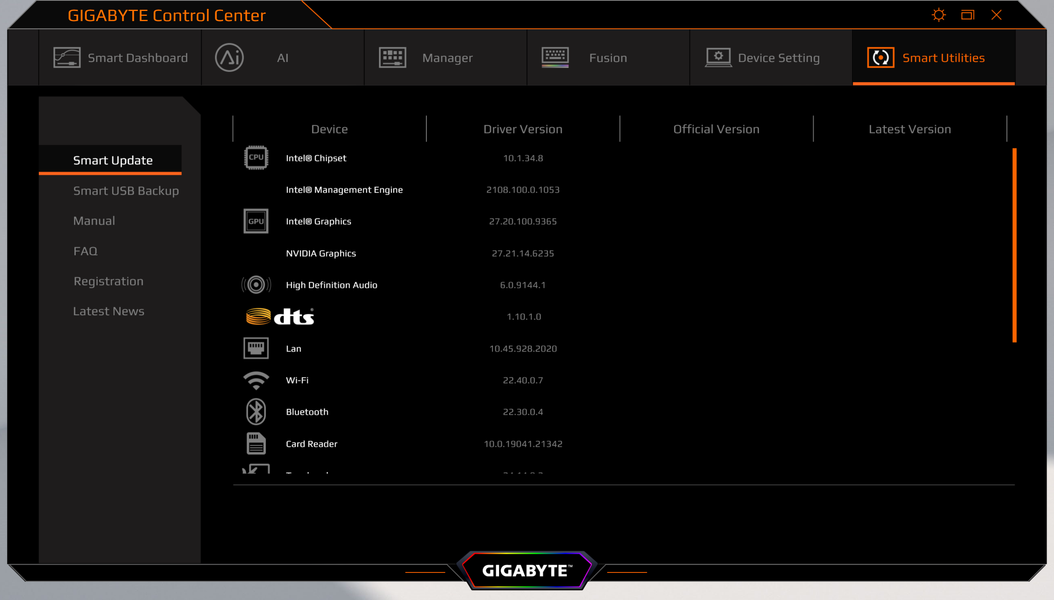Open Smart USB Backup
The width and height of the screenshot is (1054, 600).
[126, 191]
